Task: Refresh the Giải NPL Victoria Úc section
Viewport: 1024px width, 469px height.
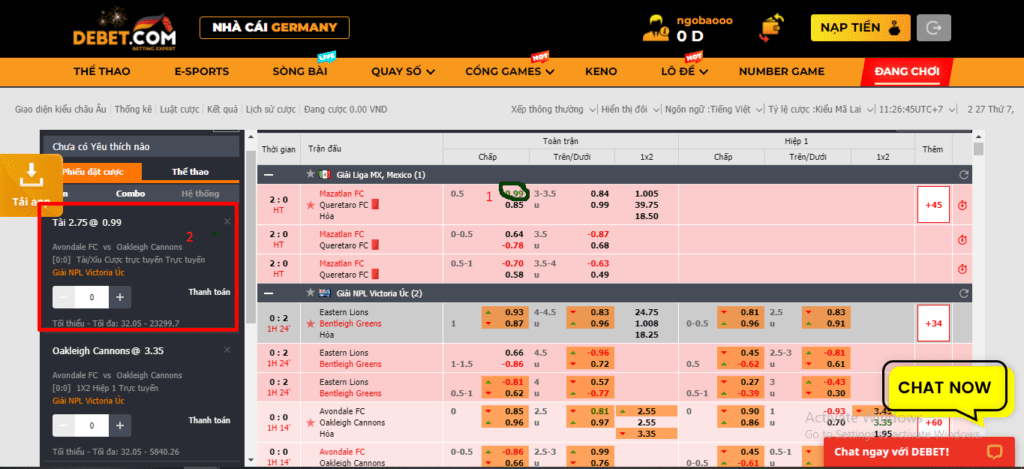Action: pyautogui.click(x=963, y=294)
